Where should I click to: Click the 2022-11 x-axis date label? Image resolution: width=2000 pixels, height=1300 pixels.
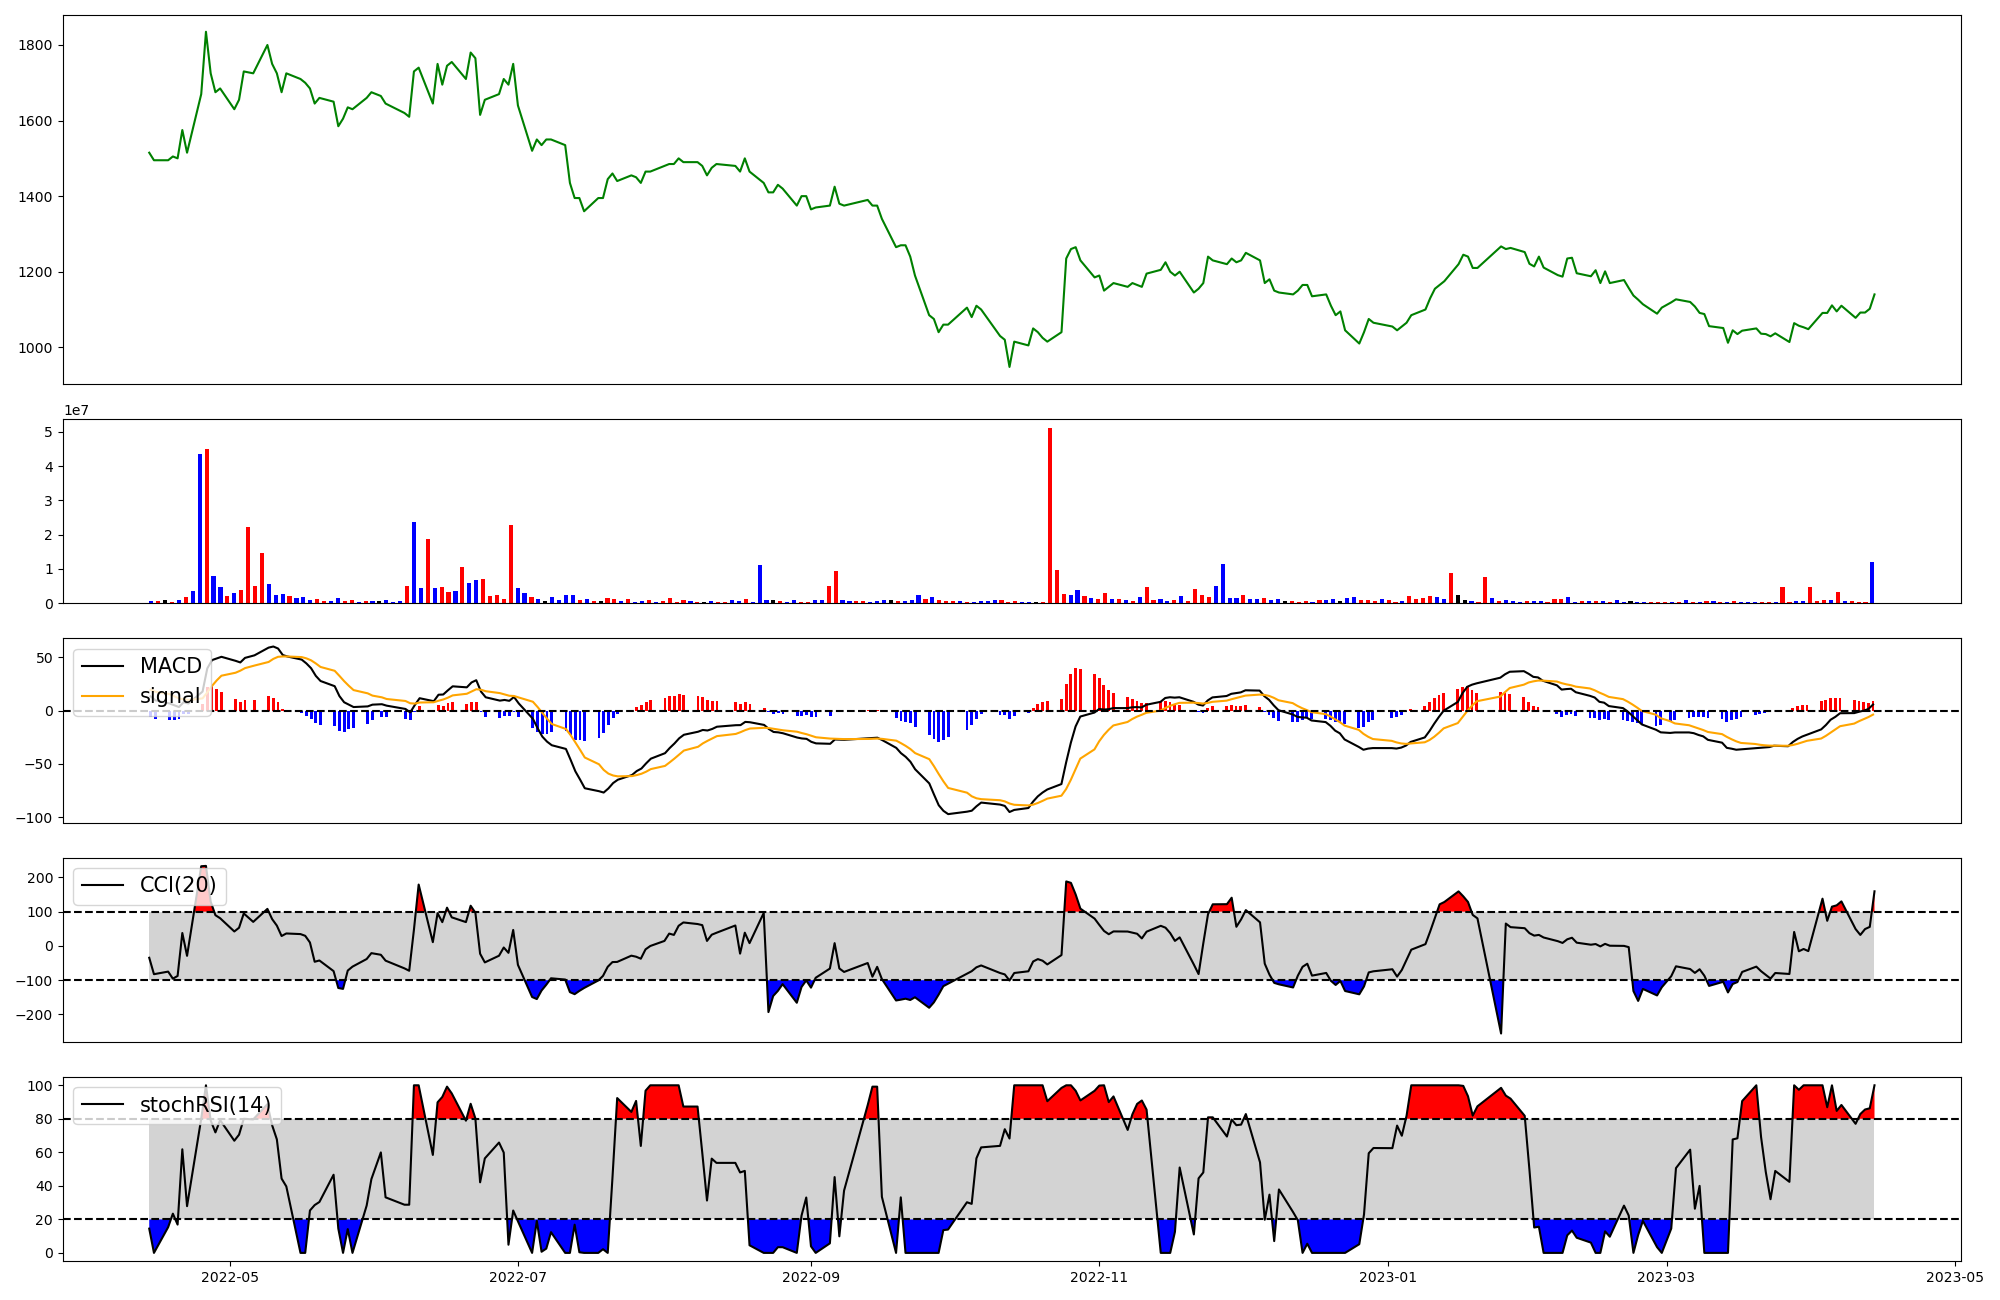point(1099,1277)
